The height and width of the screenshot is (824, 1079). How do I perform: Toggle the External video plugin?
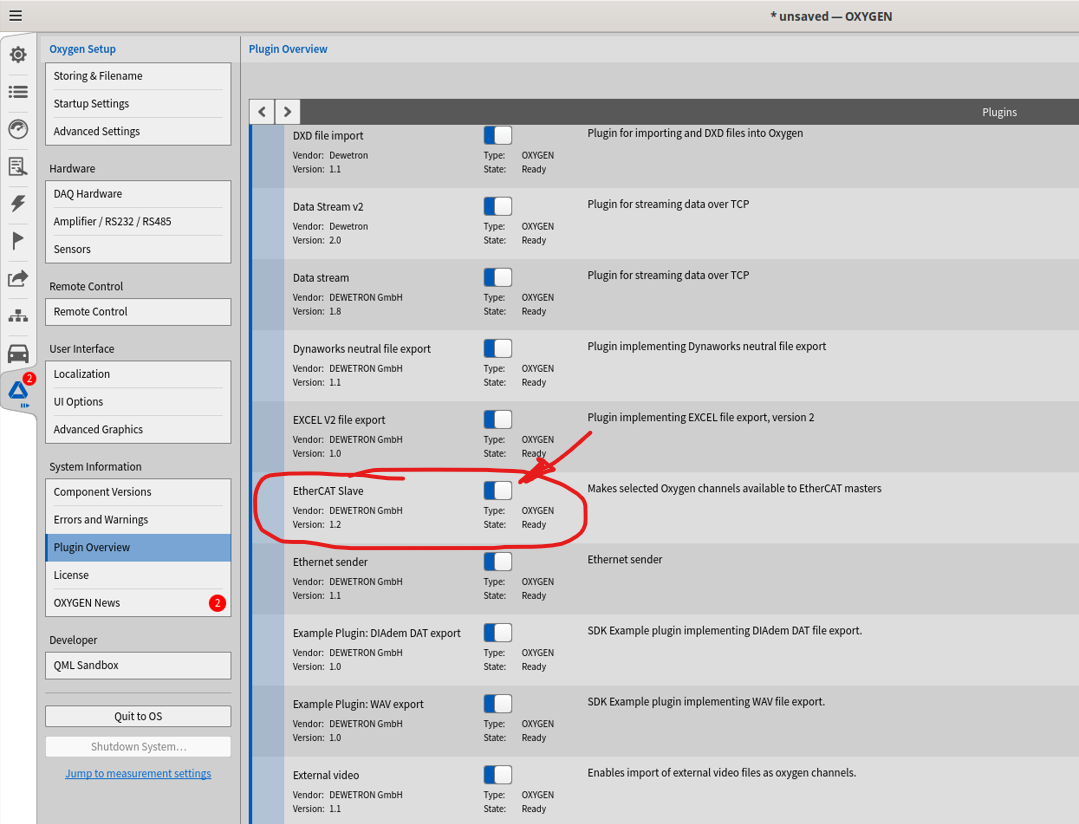click(x=498, y=774)
